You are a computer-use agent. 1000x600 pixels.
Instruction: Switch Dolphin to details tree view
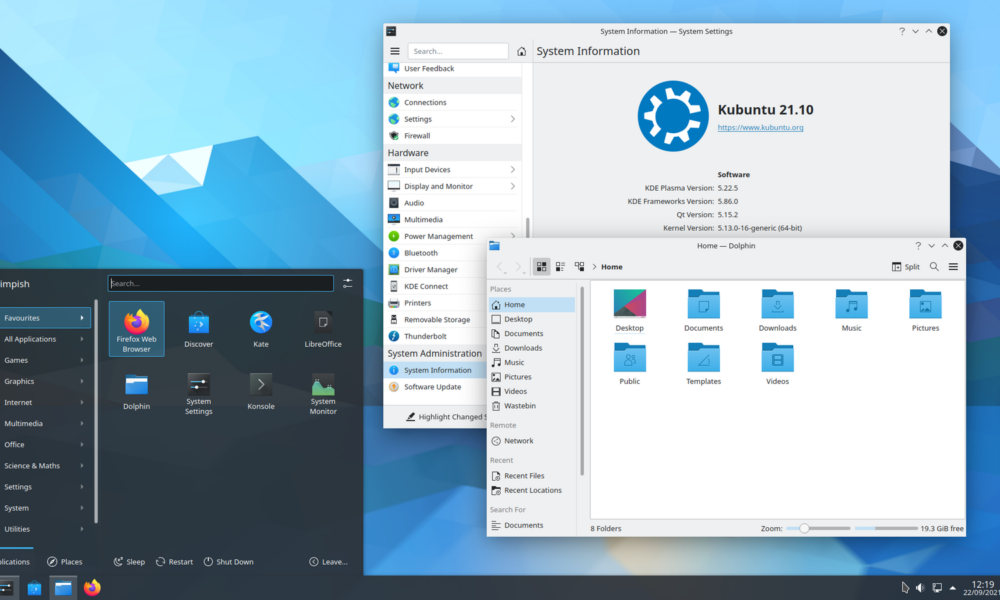(580, 267)
